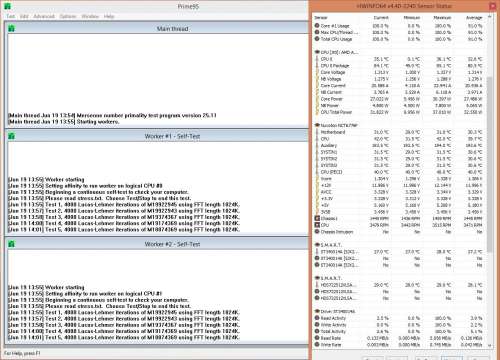Viewport: 500px width, 360px height.
Task: Click the Core Current lightning icon
Action: [x=317, y=86]
